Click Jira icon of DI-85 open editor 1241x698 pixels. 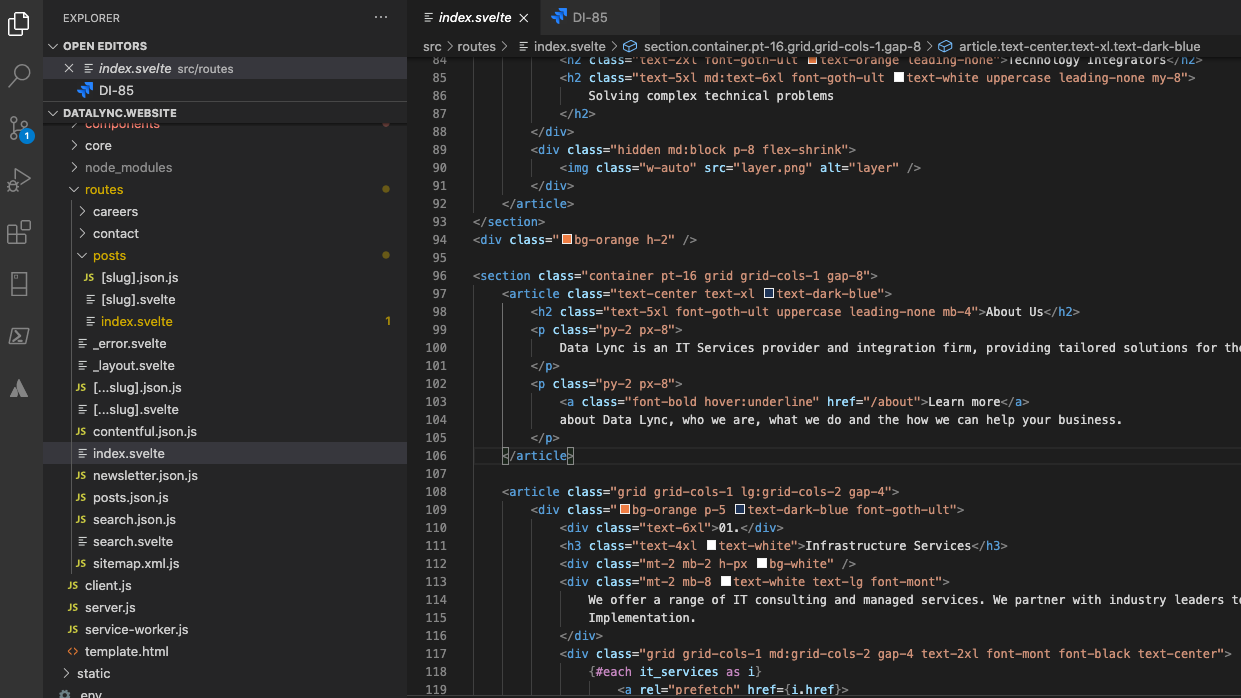(x=86, y=90)
